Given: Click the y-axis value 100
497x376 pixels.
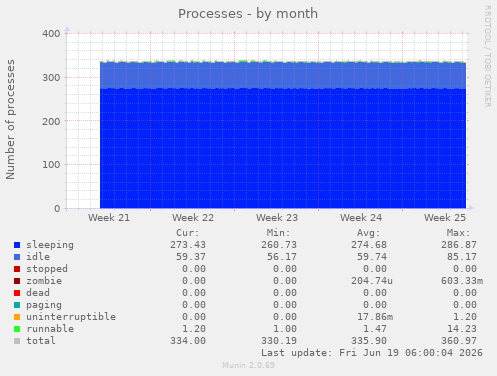Looking at the screenshot, I should tap(51, 165).
